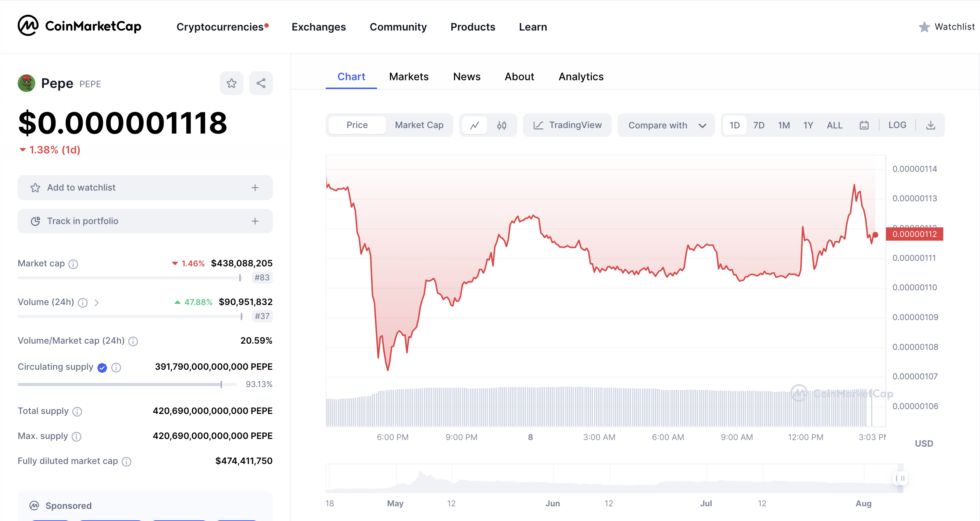Open the Compare with dropdown
Screen dimensions: 980x521
[x=666, y=125]
